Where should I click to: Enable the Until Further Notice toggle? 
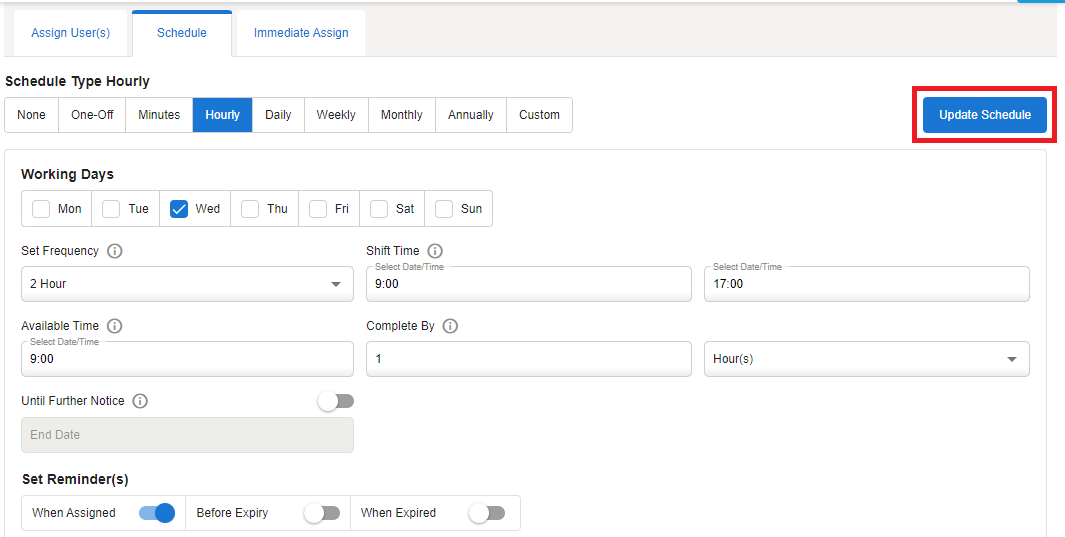pos(335,401)
